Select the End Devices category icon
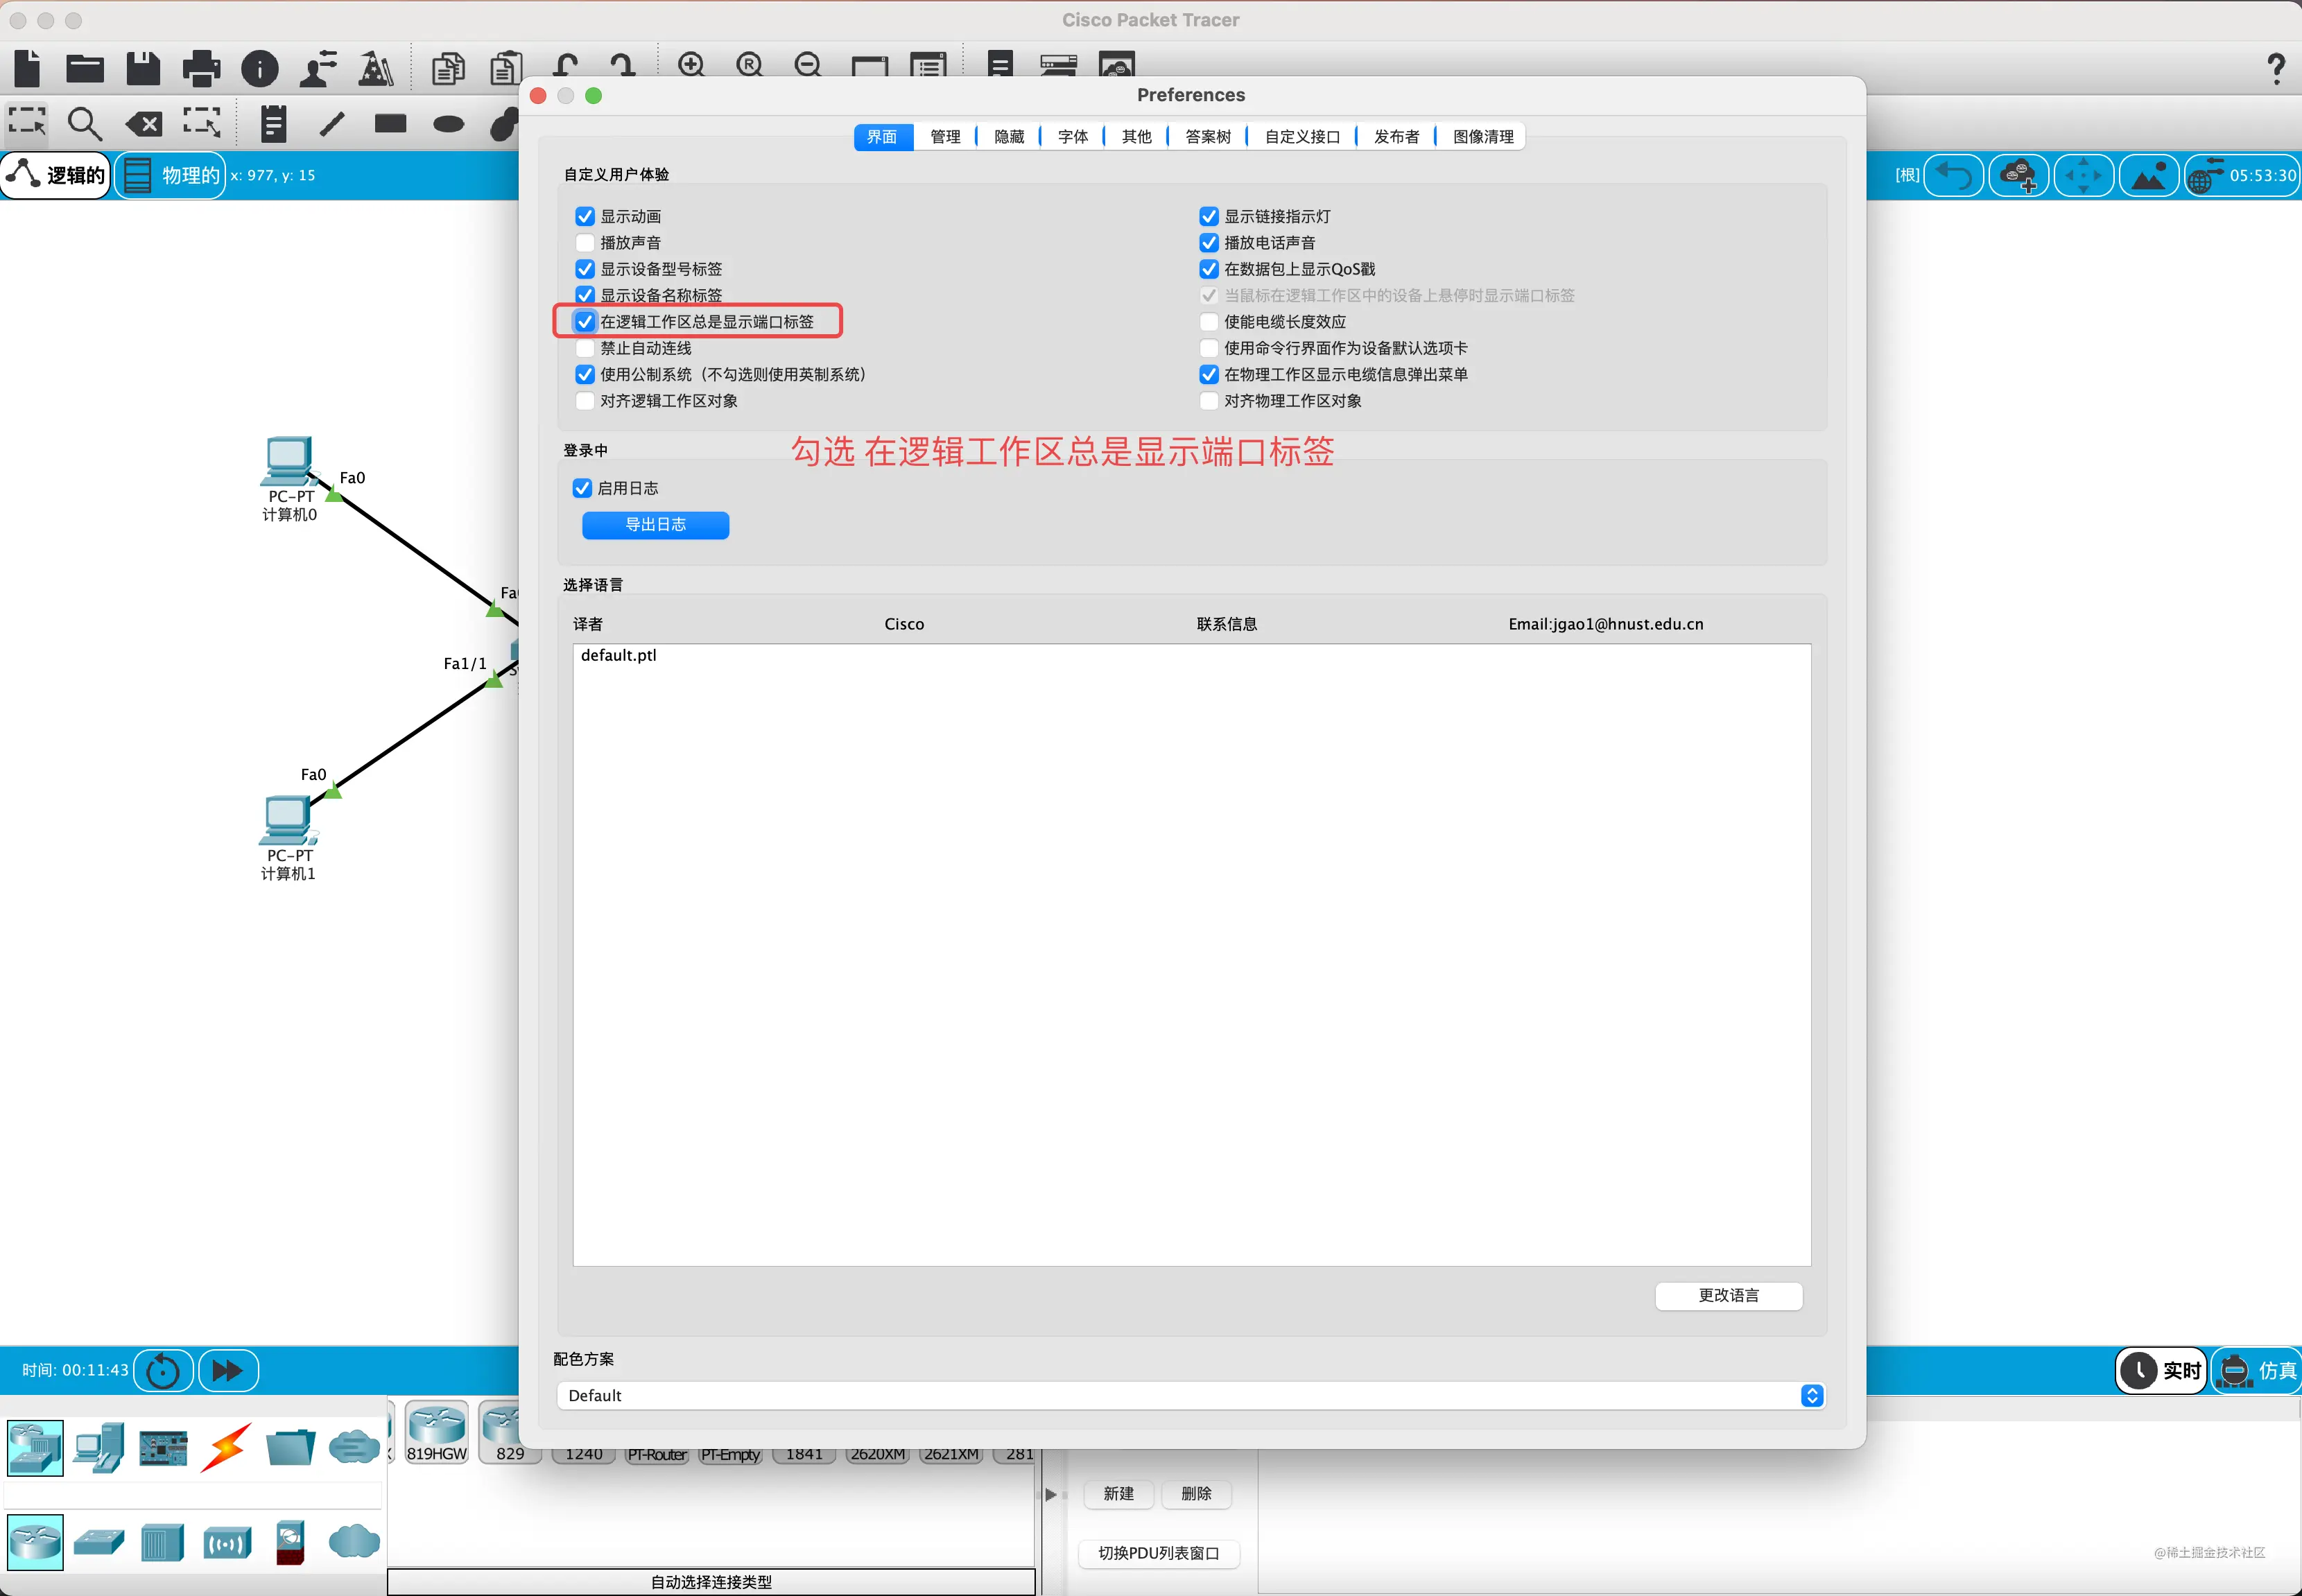The width and height of the screenshot is (2302, 1596). [99, 1447]
